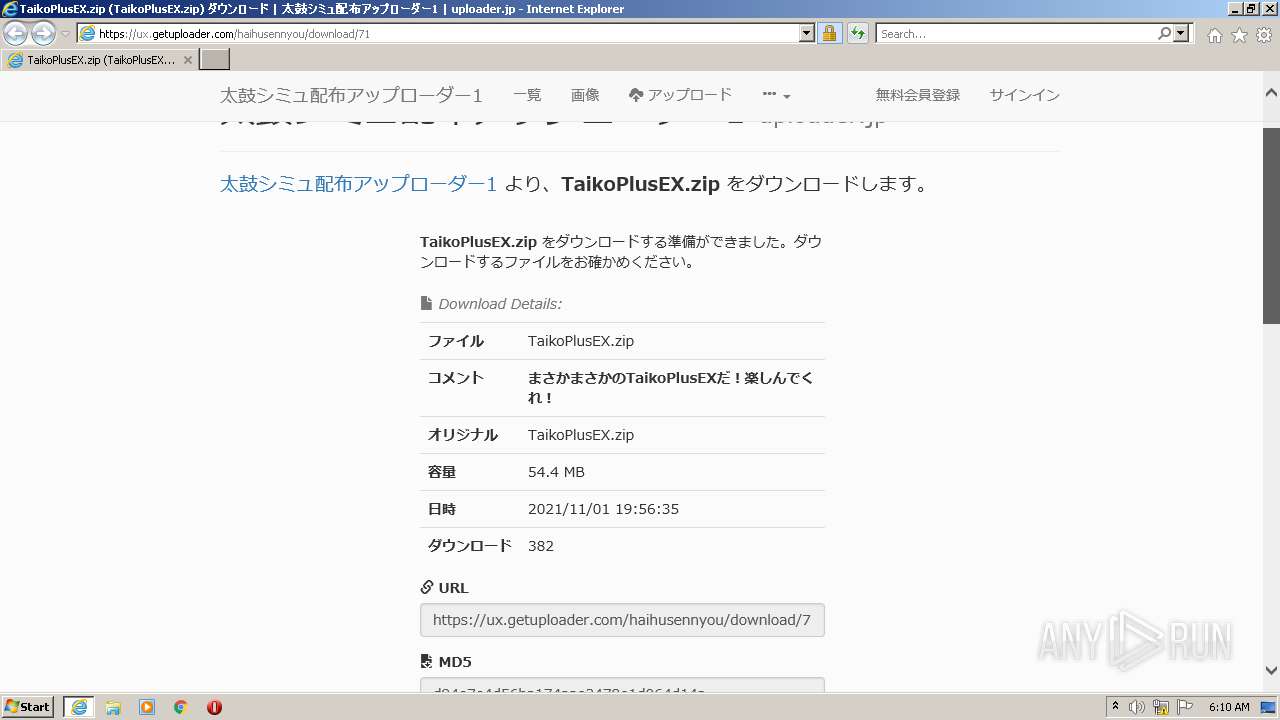Click the network tray icon

pyautogui.click(x=1161, y=707)
